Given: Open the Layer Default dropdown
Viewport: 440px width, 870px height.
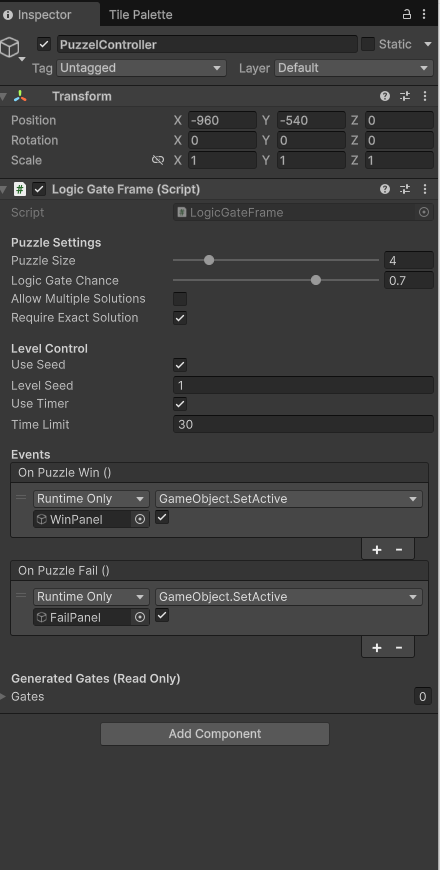Looking at the screenshot, I should point(353,68).
